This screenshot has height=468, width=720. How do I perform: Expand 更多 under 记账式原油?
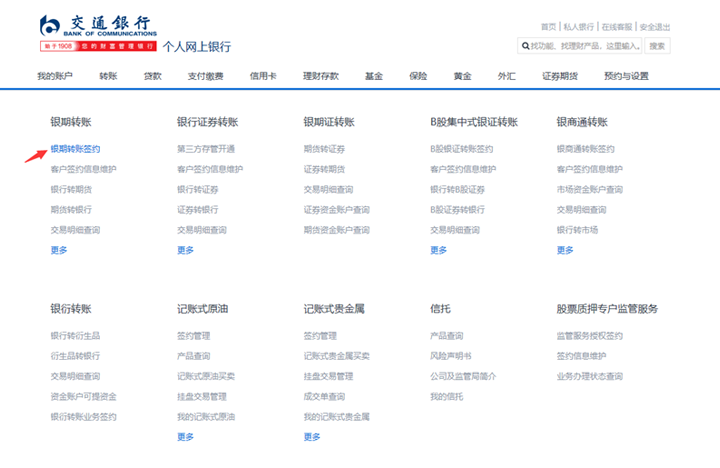[185, 437]
